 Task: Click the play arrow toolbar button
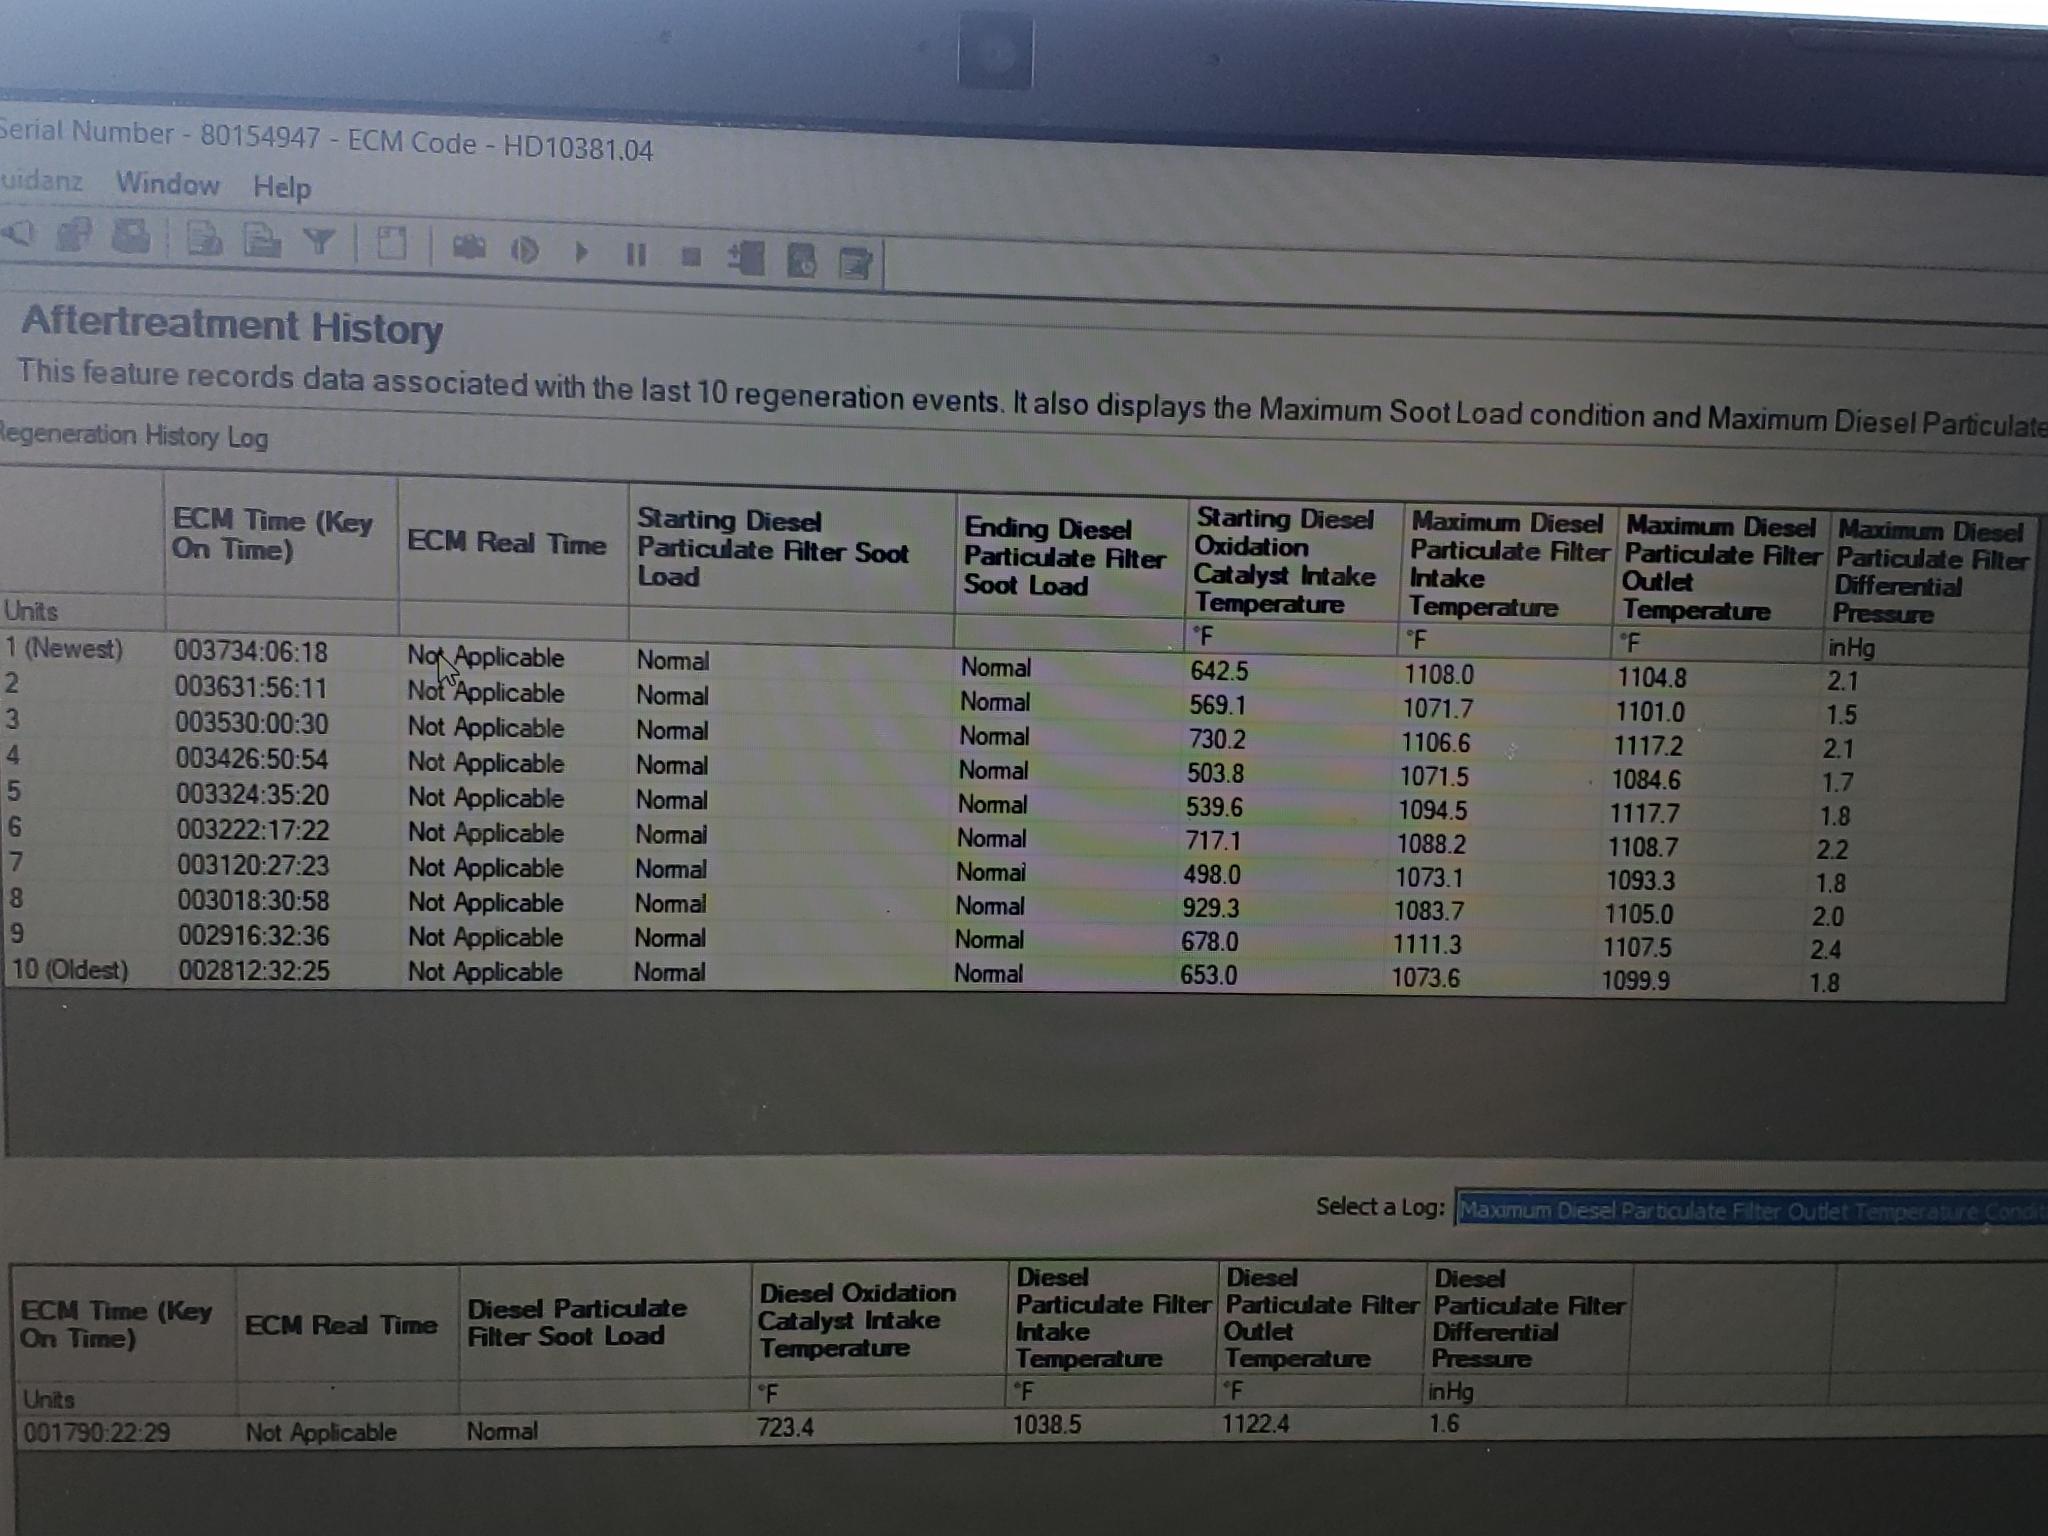tap(581, 252)
